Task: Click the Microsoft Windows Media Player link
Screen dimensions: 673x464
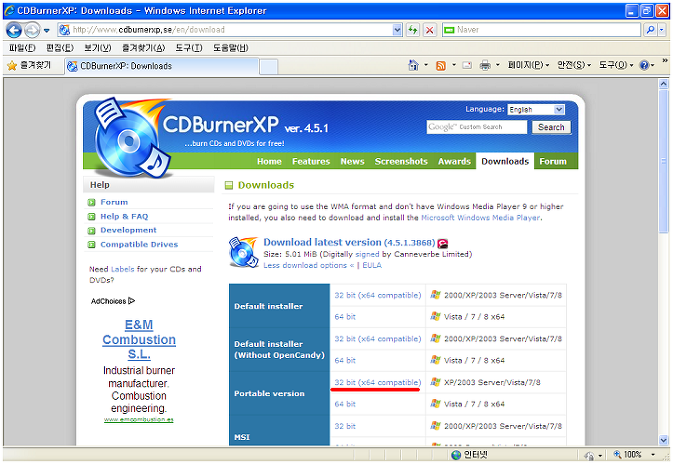Action: tap(481, 218)
